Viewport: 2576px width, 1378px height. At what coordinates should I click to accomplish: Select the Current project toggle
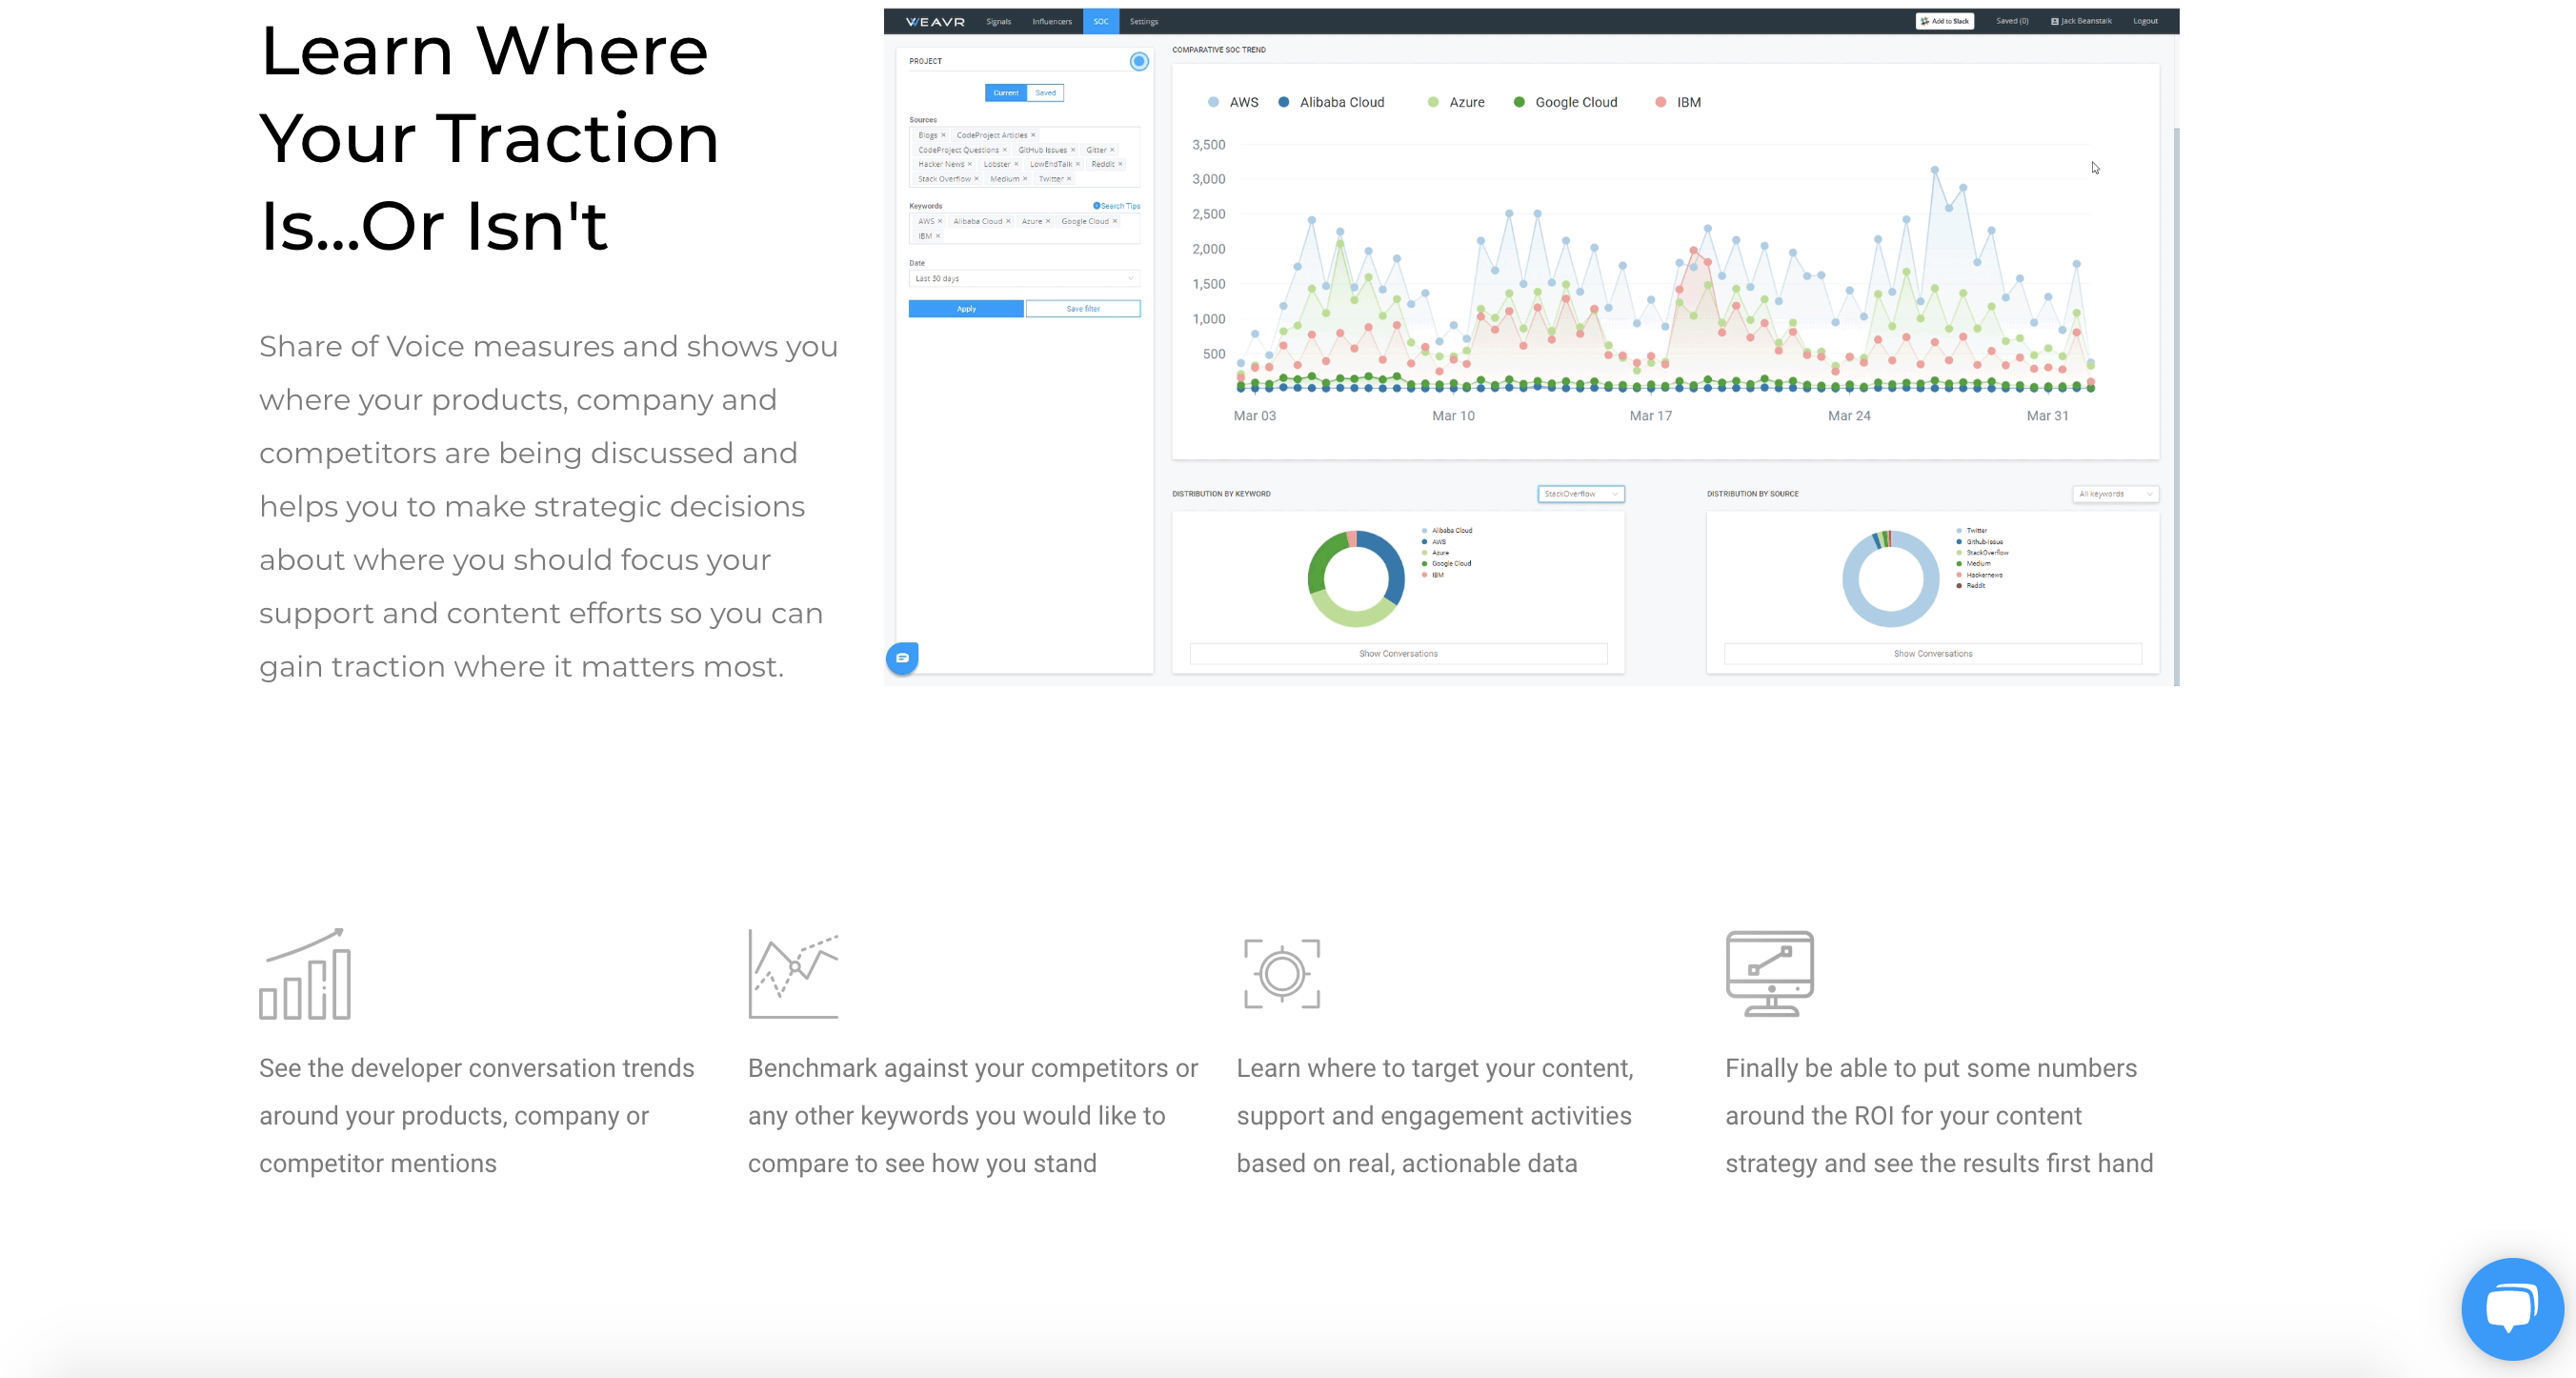(x=1005, y=93)
